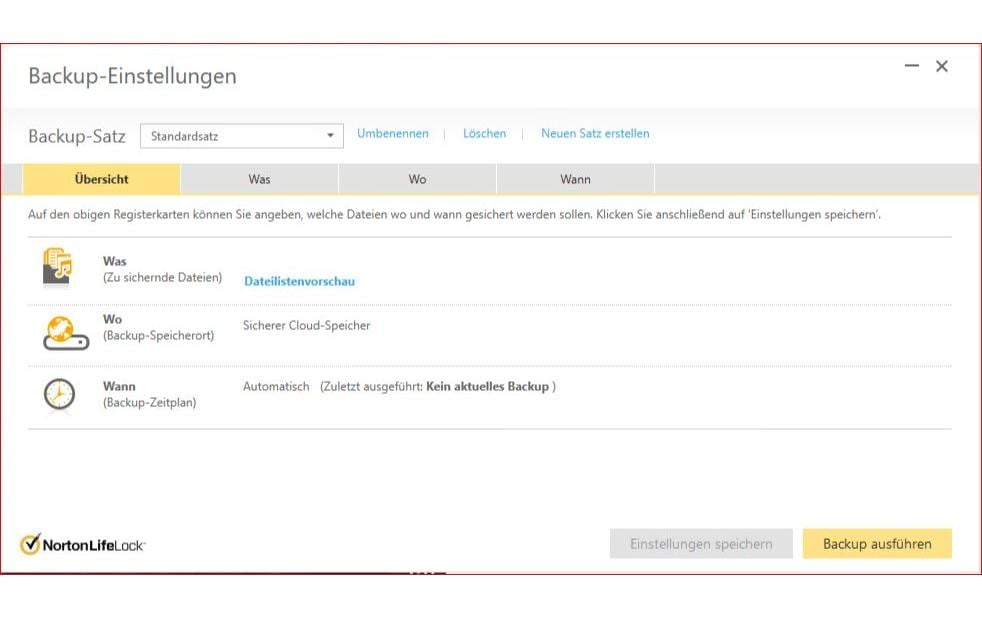
Task: Click Neuen Satz erstellen
Action: pos(595,133)
